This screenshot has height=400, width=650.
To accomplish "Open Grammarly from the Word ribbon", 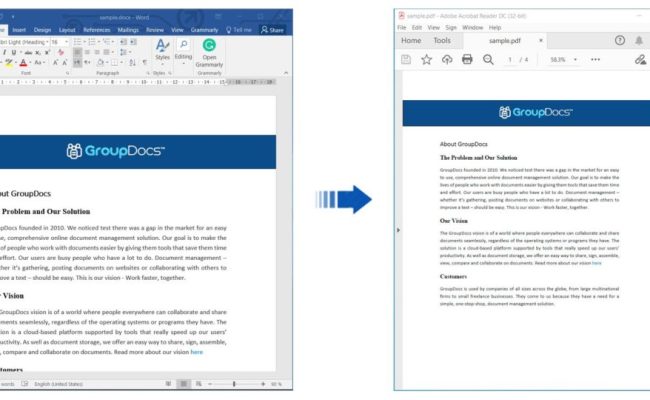I will tap(209, 53).
